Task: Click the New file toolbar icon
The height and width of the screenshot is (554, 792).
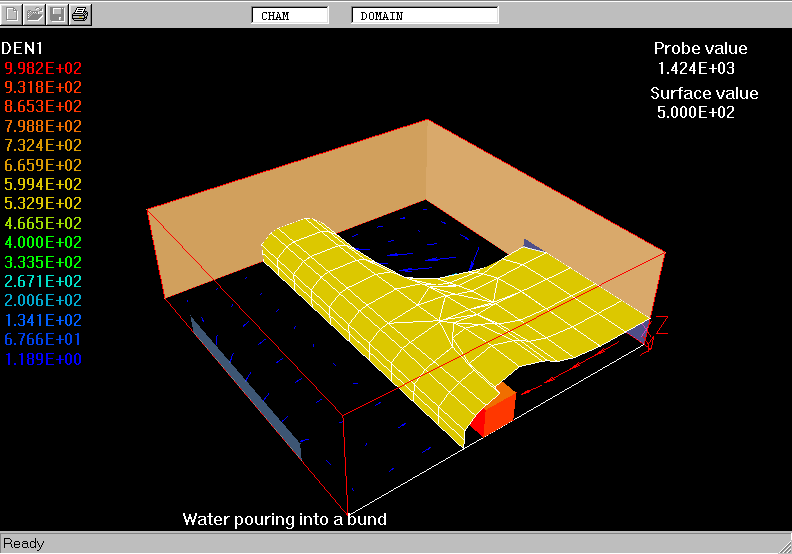Action: pos(13,14)
